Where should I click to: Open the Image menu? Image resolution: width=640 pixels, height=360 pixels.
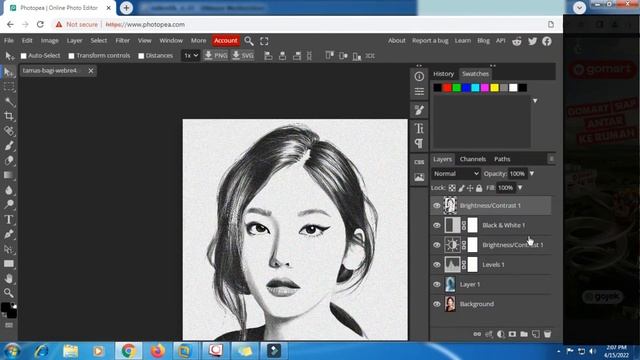point(49,40)
